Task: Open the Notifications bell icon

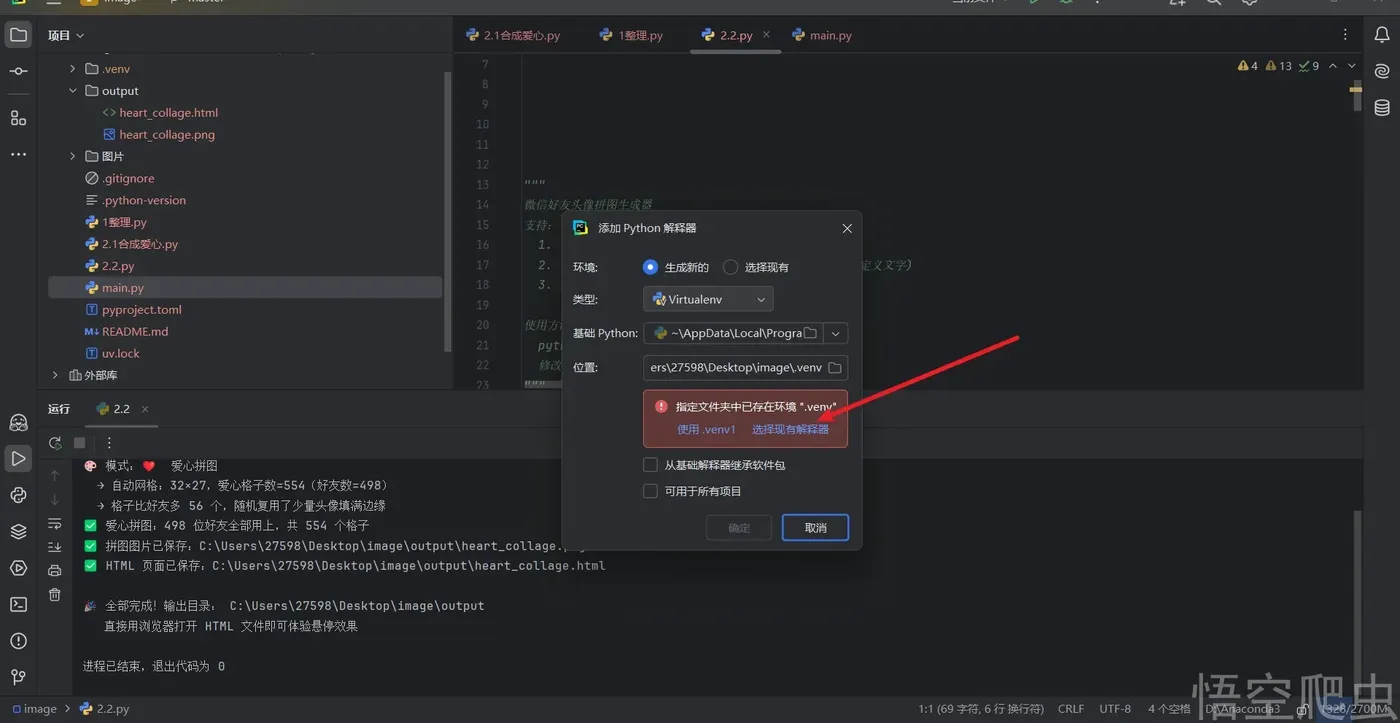Action: (1382, 35)
